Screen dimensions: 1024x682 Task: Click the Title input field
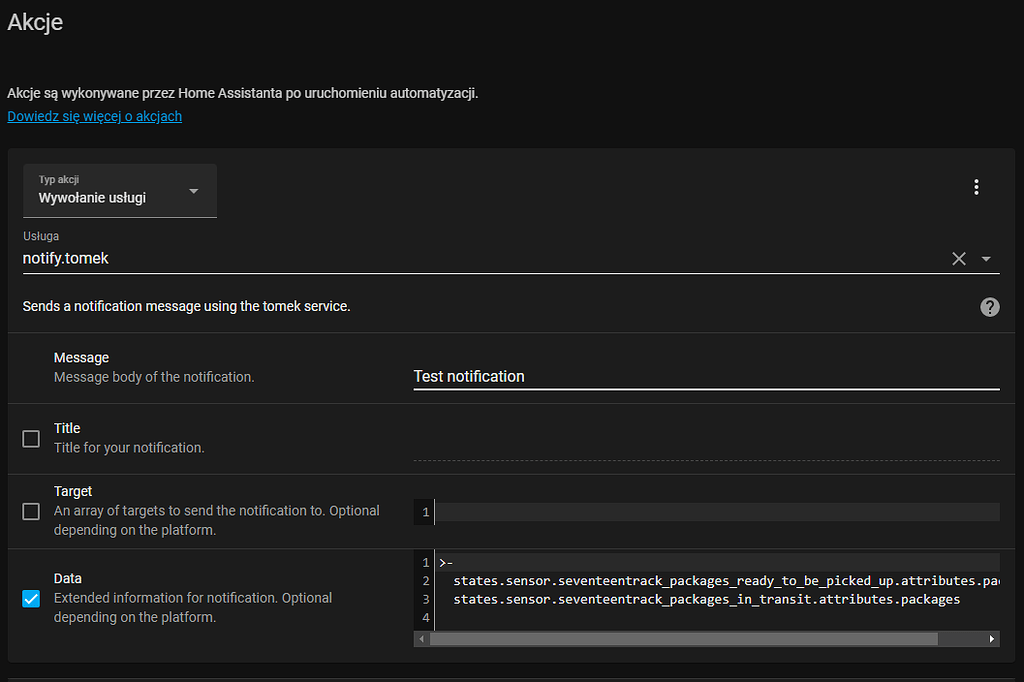pos(706,448)
